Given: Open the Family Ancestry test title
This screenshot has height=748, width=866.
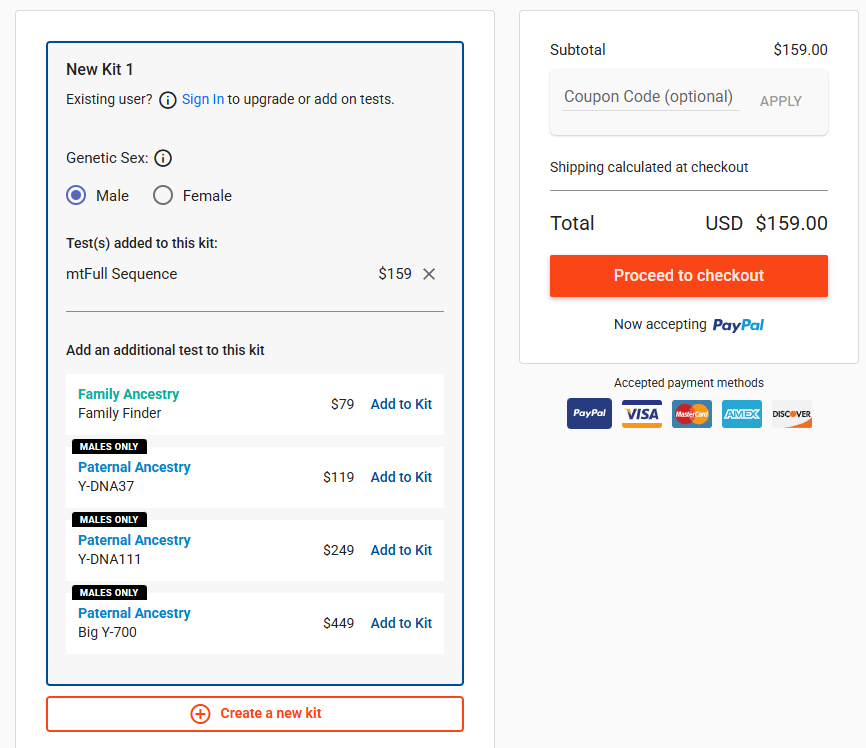Looking at the screenshot, I should pyautogui.click(x=128, y=394).
